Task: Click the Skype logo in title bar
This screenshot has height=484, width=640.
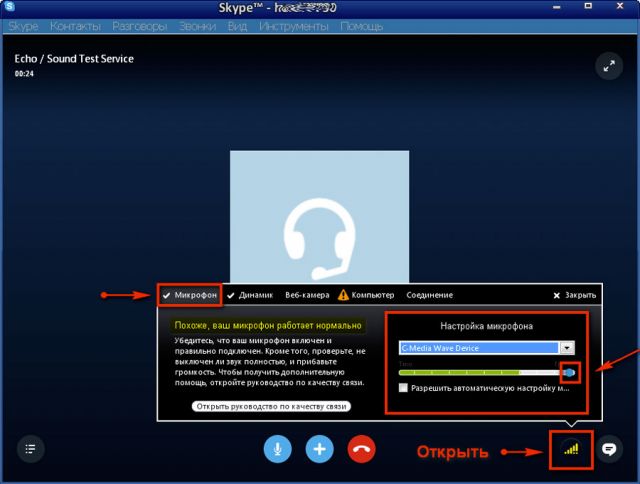Action: (x=9, y=6)
